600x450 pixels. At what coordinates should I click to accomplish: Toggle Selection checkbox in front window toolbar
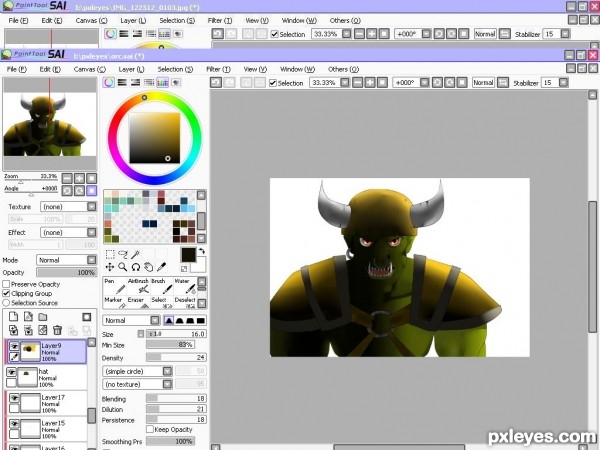pyautogui.click(x=273, y=83)
